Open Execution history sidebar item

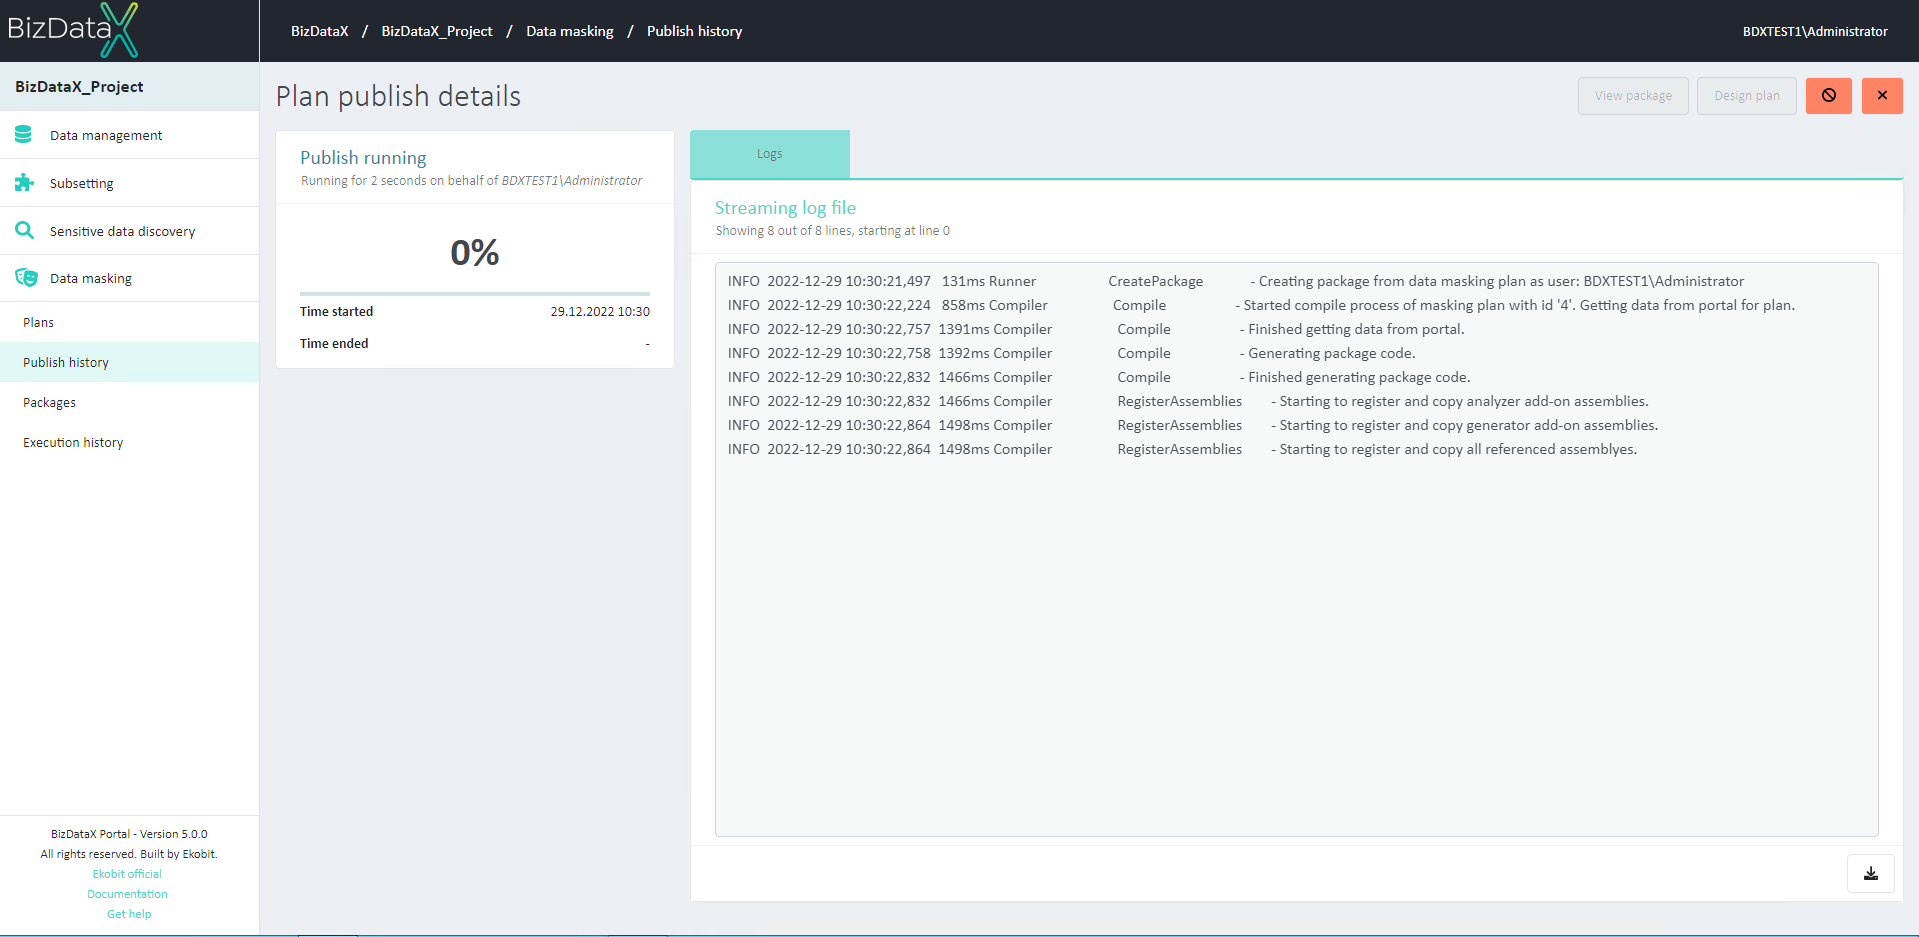click(130, 442)
